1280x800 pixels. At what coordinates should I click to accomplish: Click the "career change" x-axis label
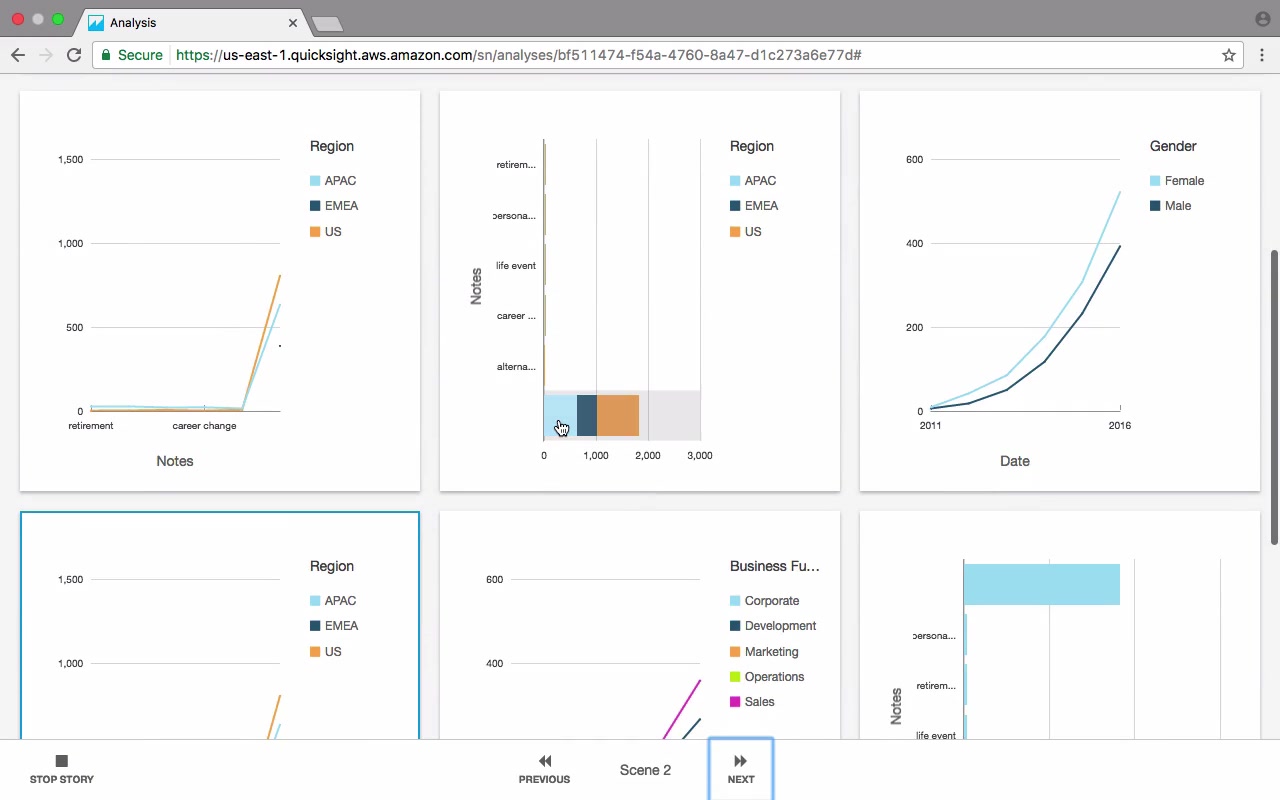coord(204,426)
